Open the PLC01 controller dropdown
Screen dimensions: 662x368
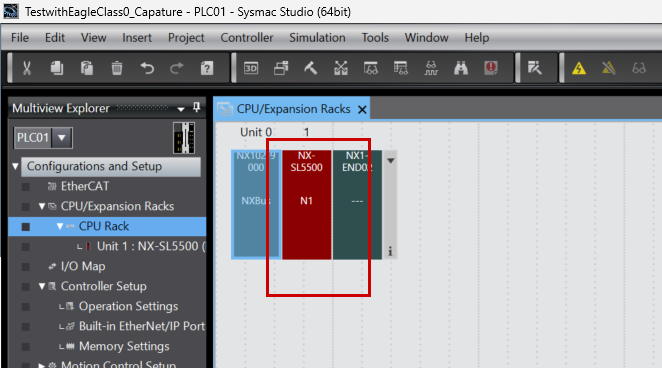62,138
